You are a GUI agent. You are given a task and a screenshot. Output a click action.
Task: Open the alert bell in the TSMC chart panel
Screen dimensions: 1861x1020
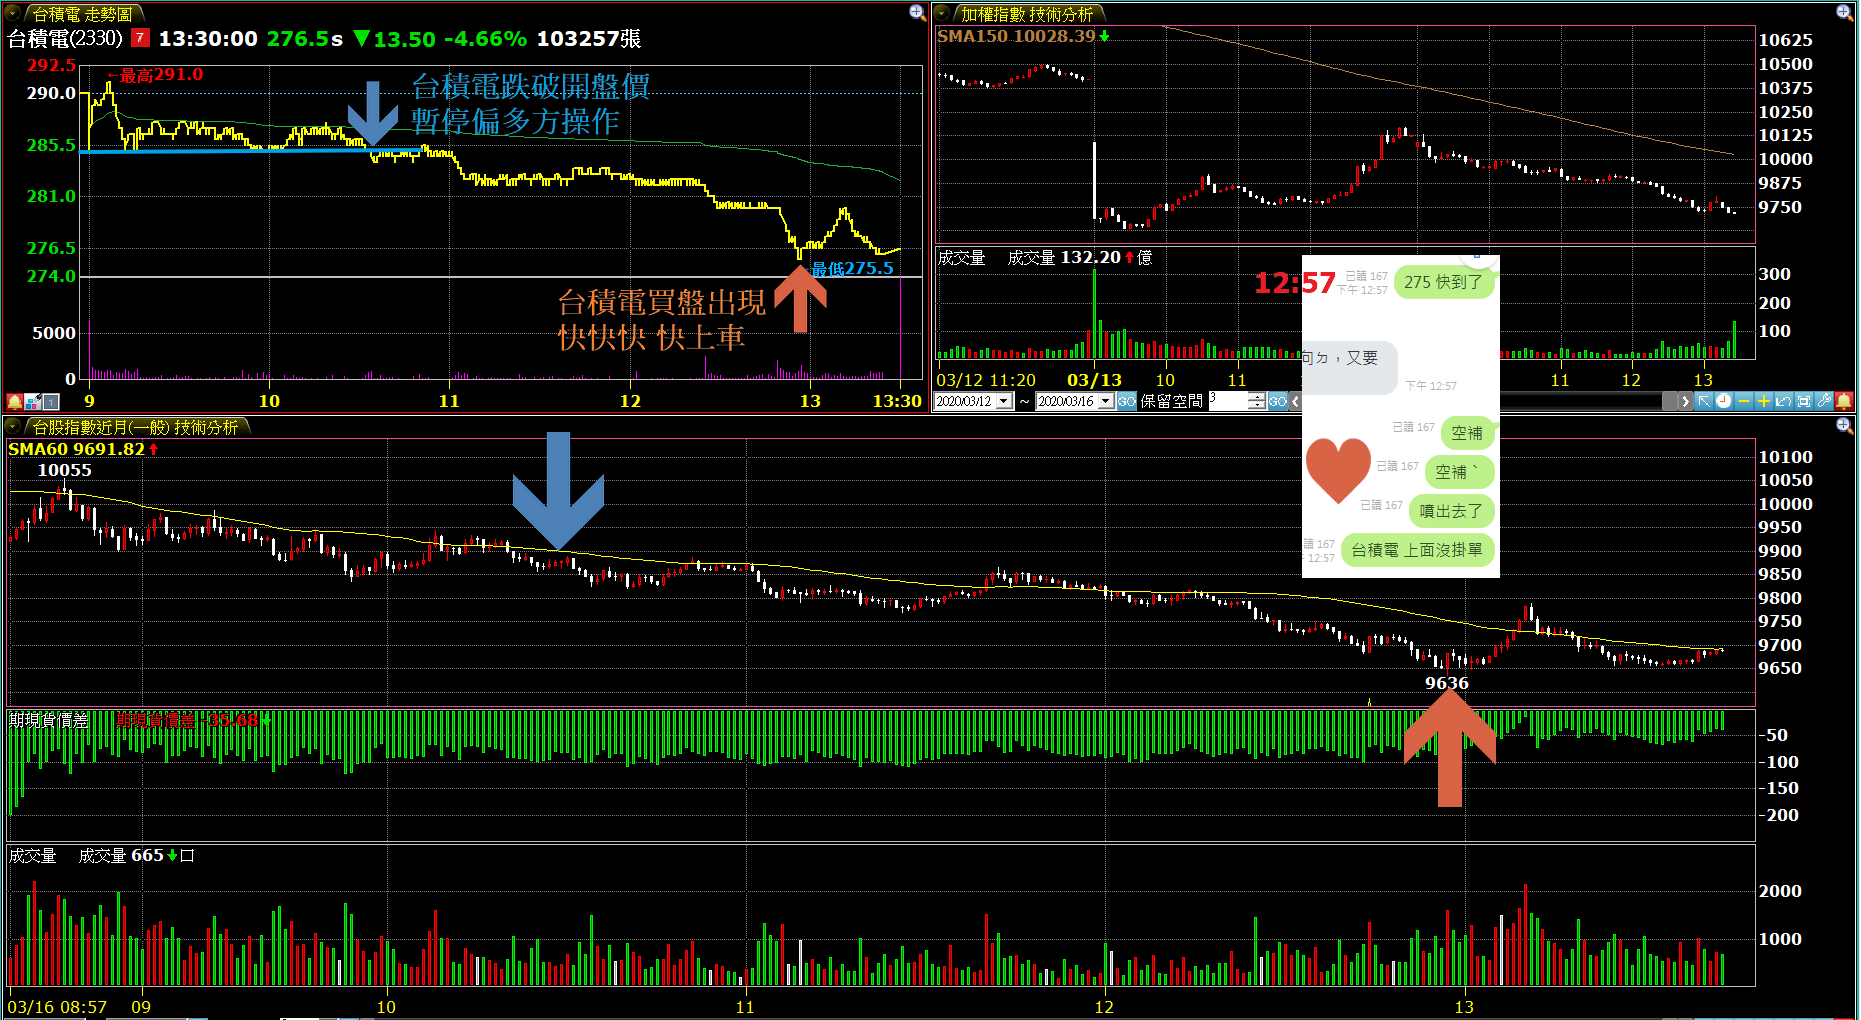point(14,402)
